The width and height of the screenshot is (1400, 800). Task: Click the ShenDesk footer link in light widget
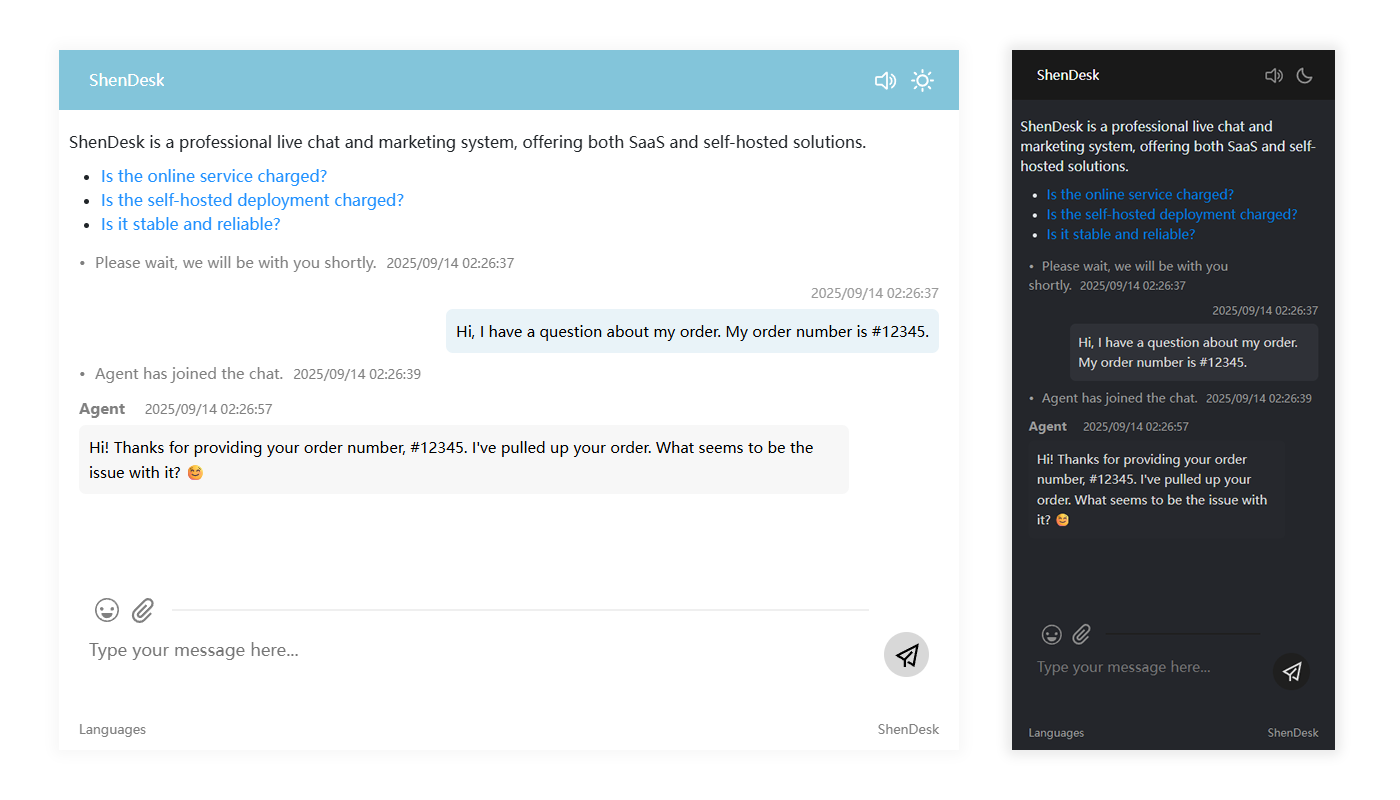908,729
